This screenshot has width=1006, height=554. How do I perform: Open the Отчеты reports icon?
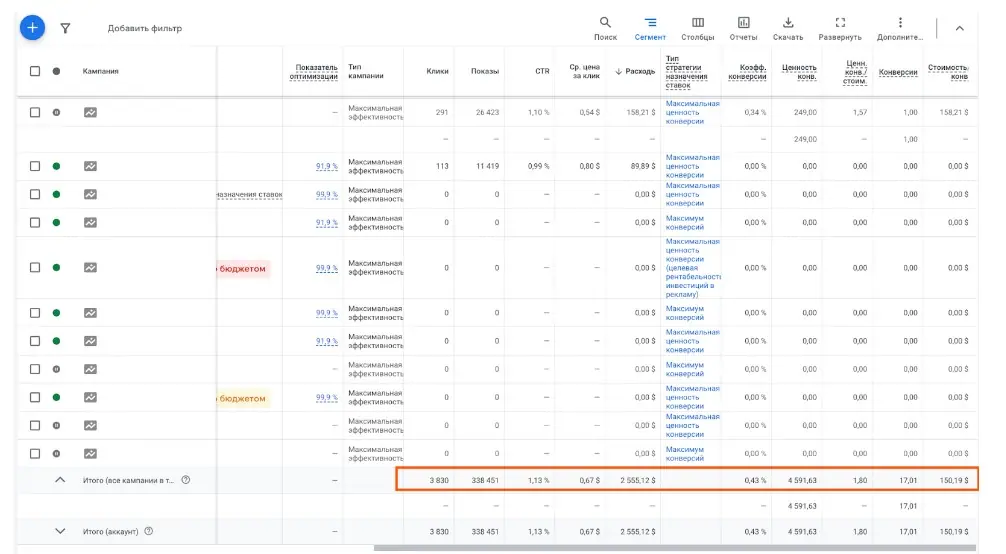point(743,27)
